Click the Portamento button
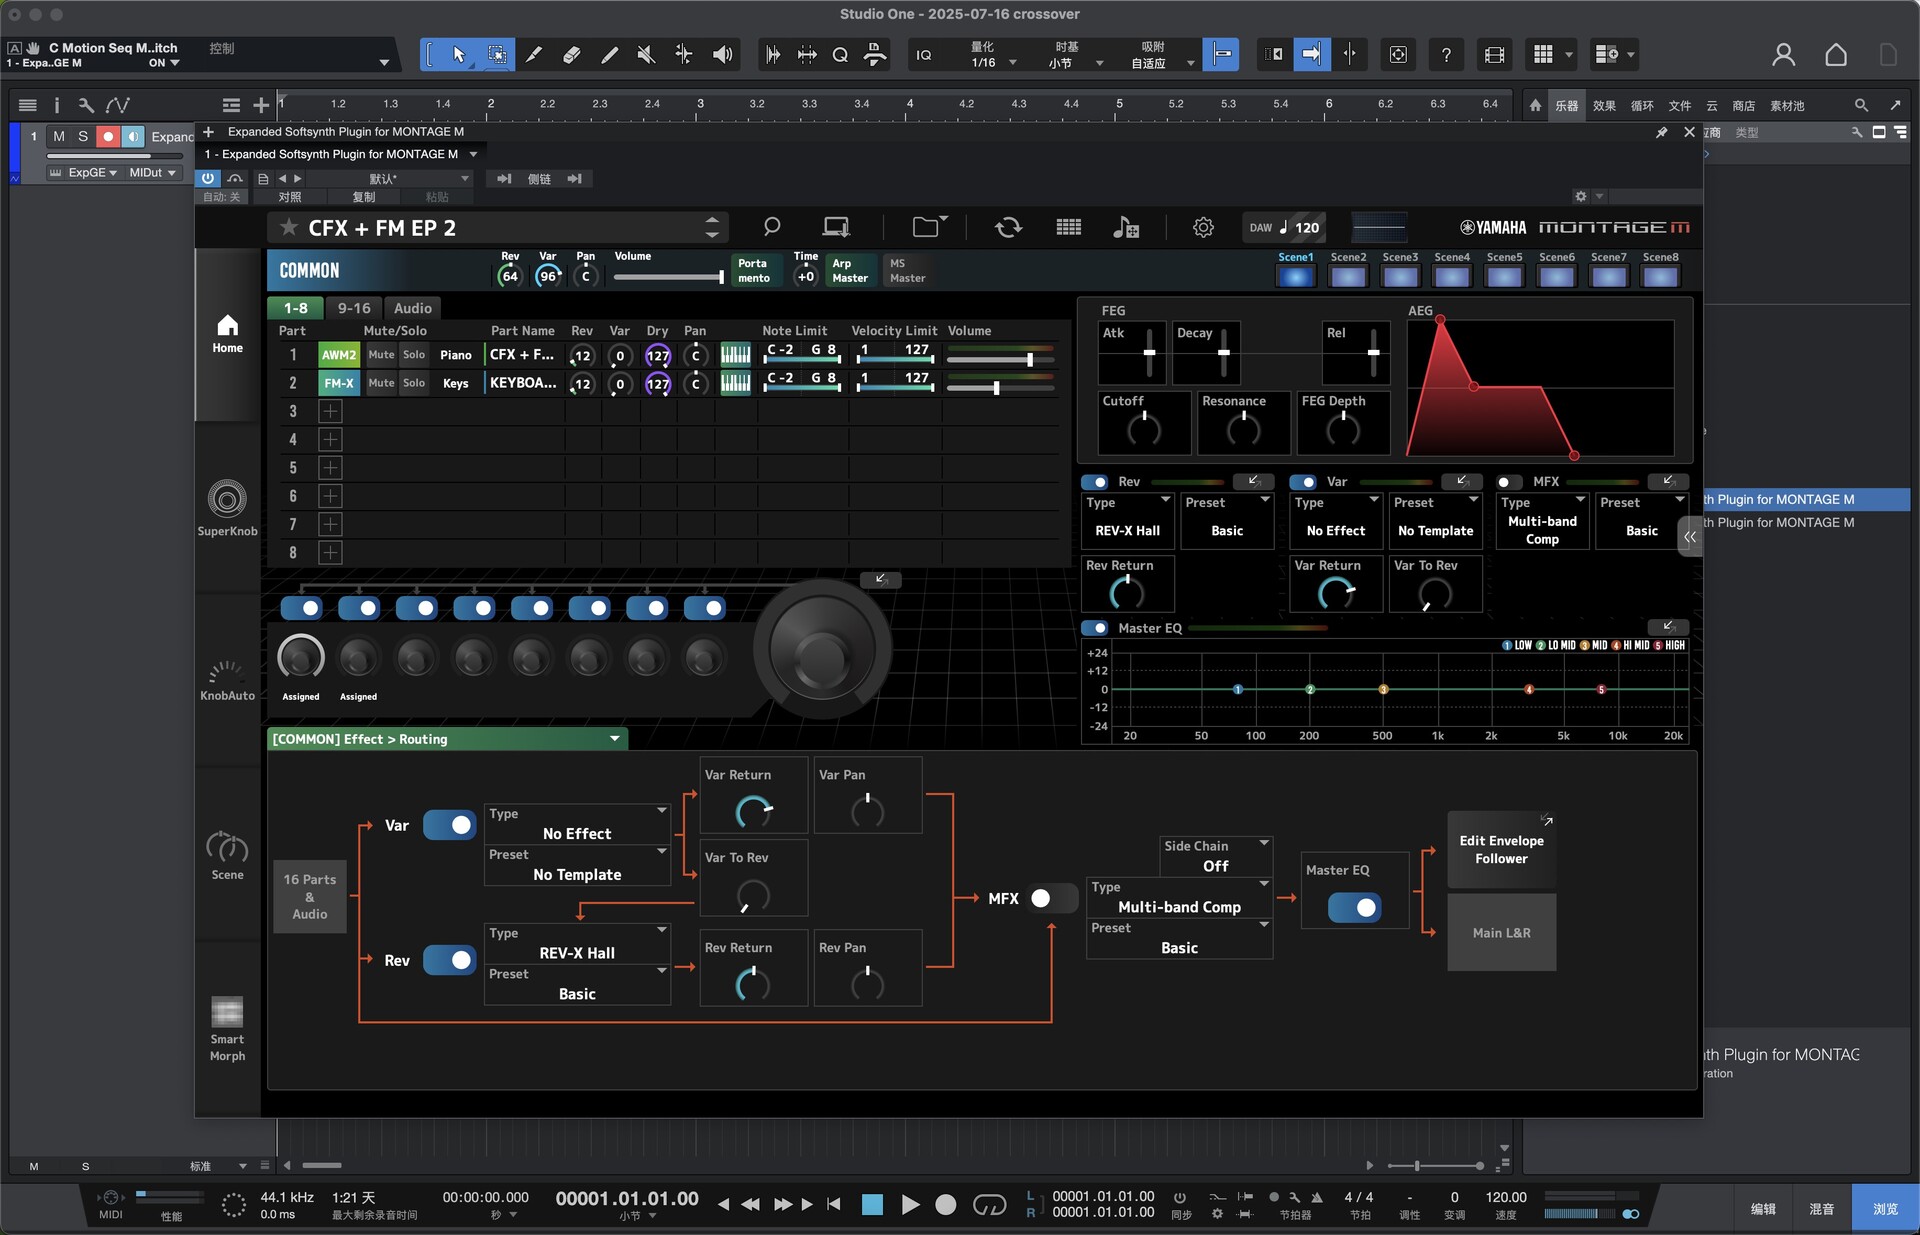Image resolution: width=1920 pixels, height=1235 pixels. [754, 270]
